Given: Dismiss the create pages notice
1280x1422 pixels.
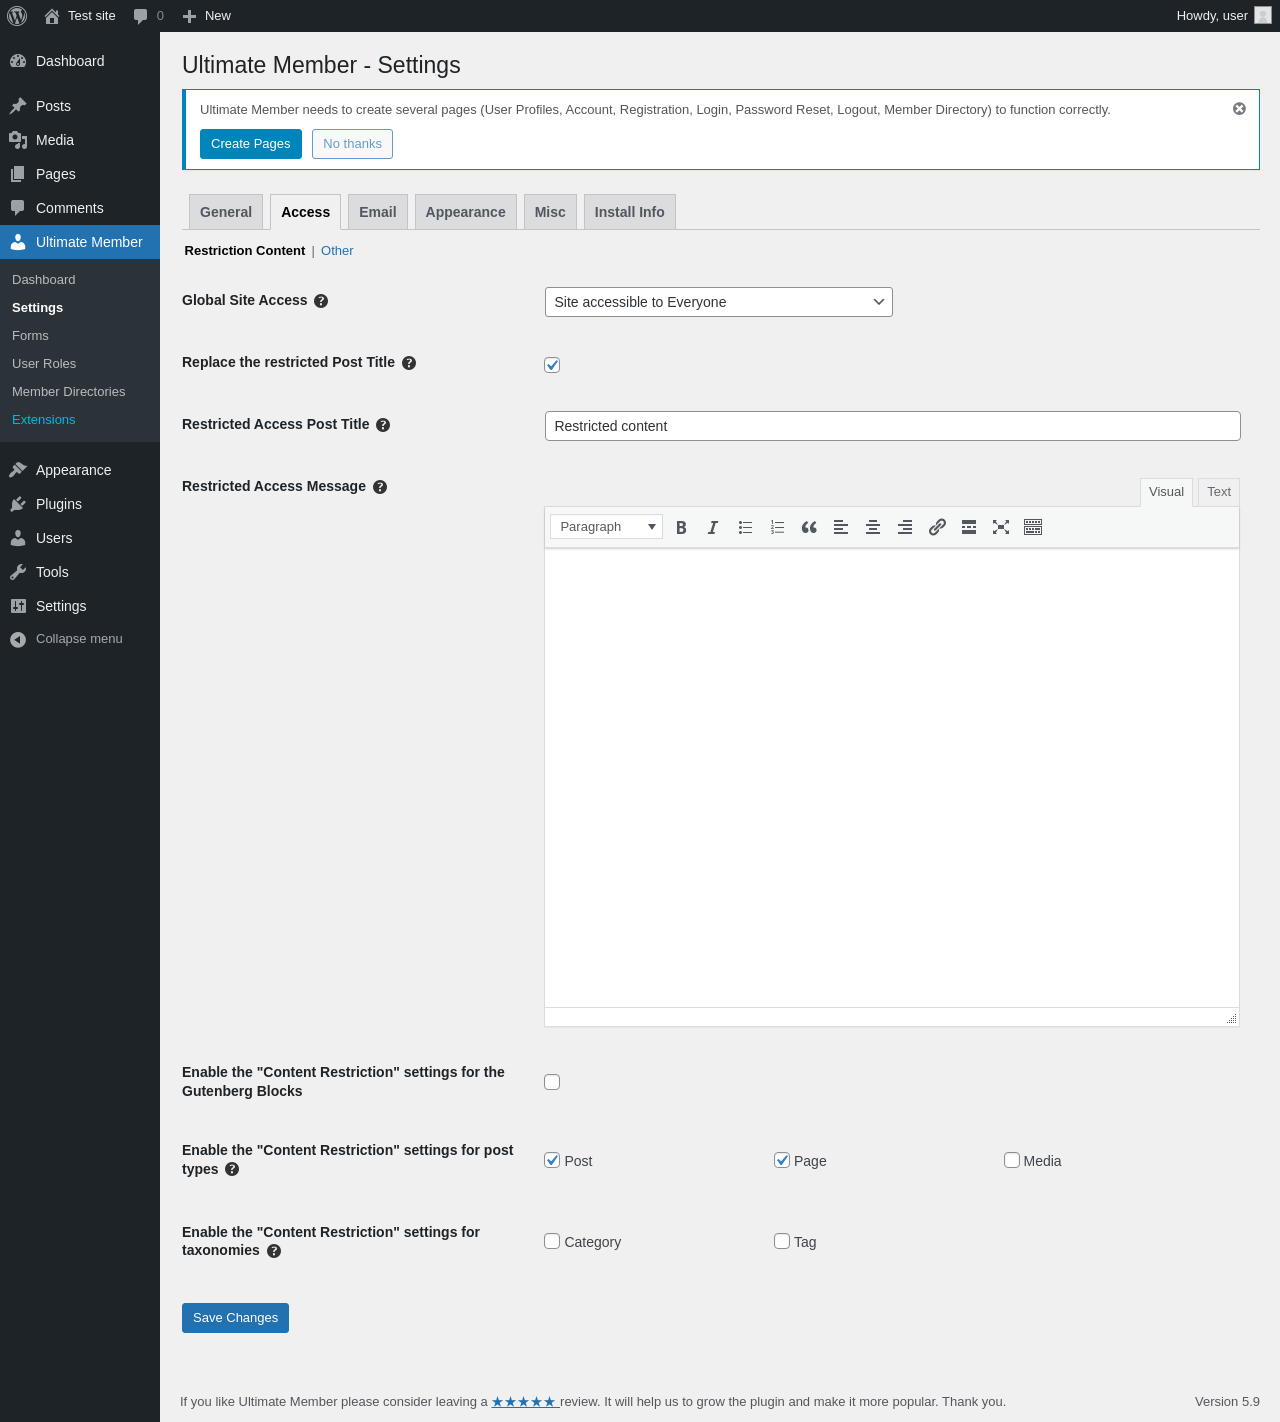Looking at the screenshot, I should 1239,109.
